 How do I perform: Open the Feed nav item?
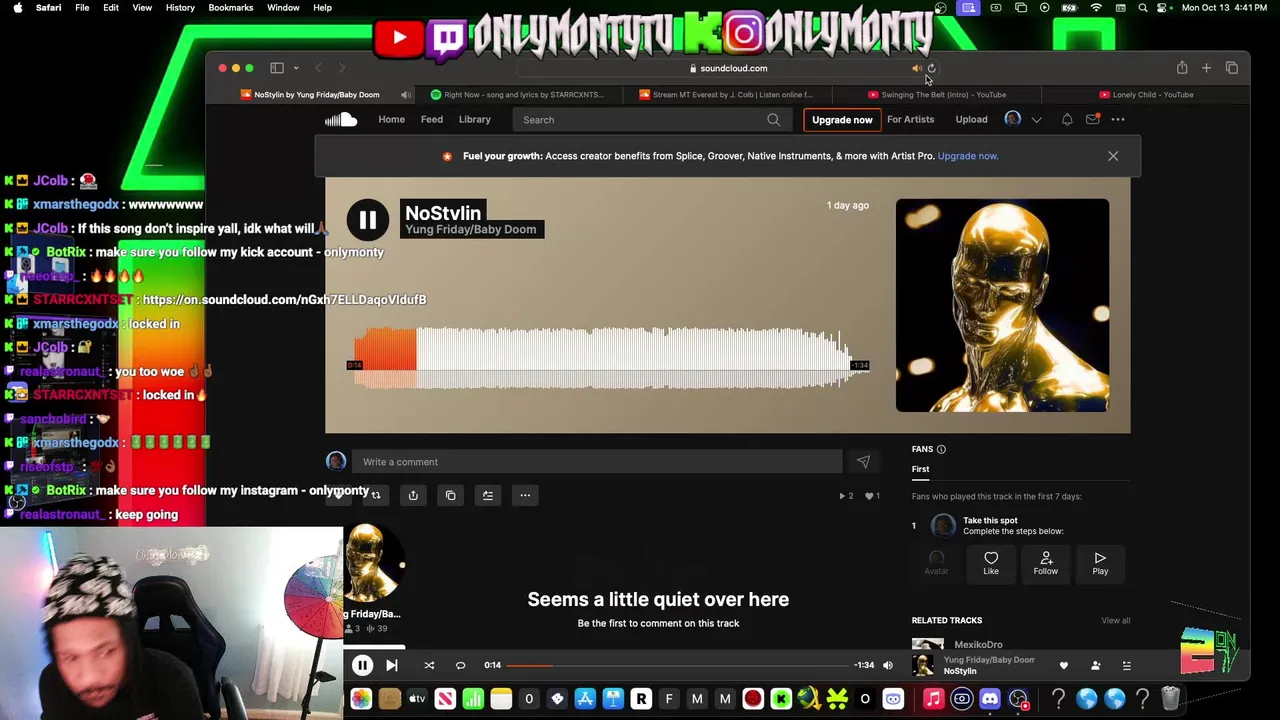432,119
